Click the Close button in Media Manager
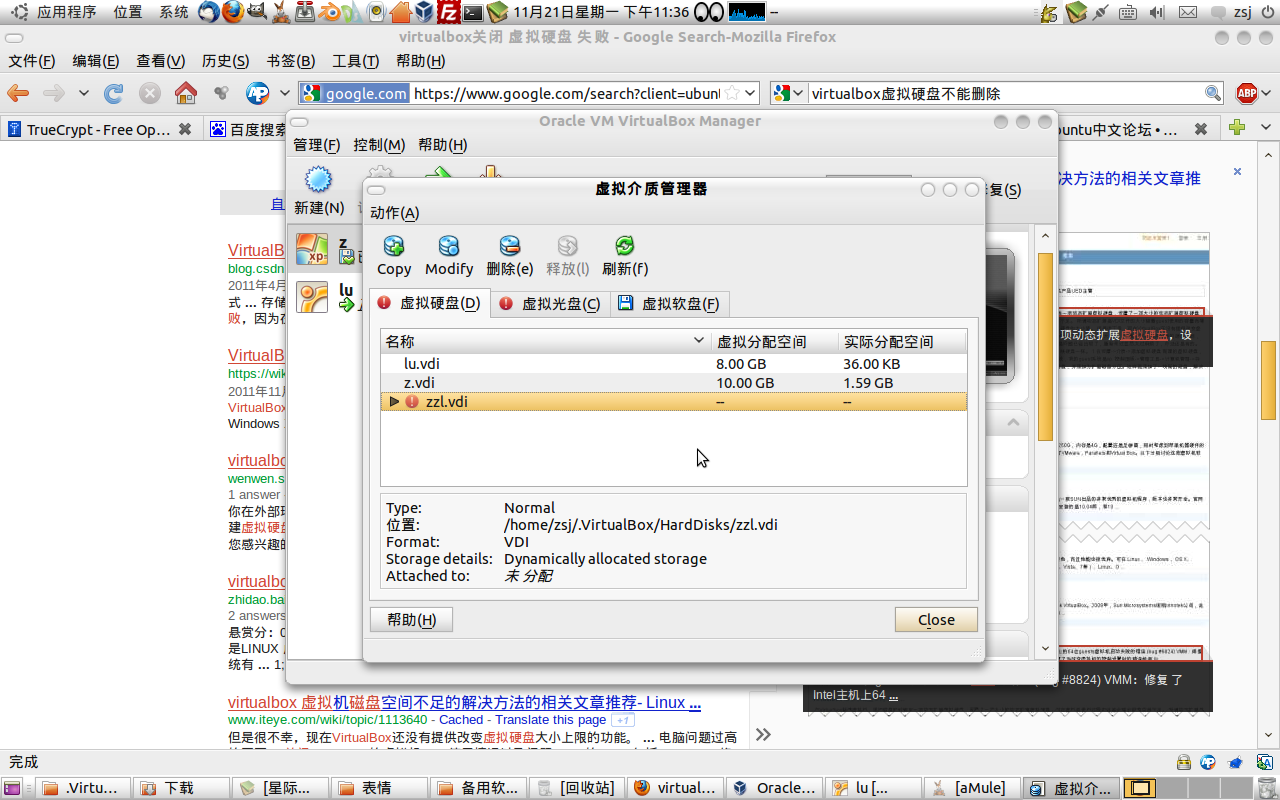1280x800 pixels. click(936, 619)
